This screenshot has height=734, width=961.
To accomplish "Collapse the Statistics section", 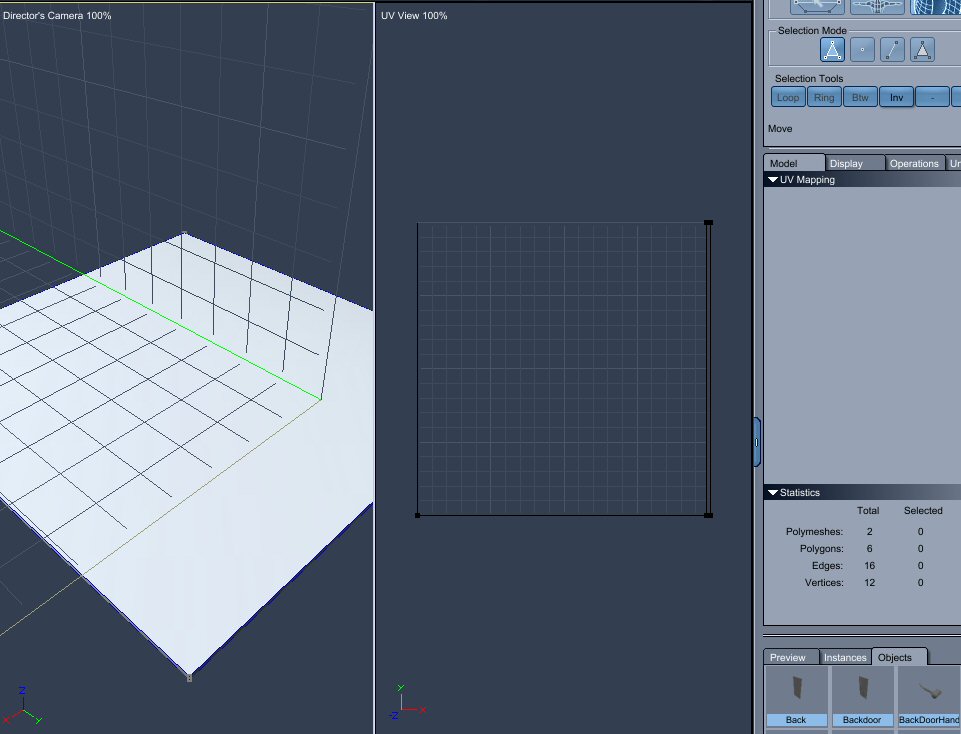I will pos(773,493).
